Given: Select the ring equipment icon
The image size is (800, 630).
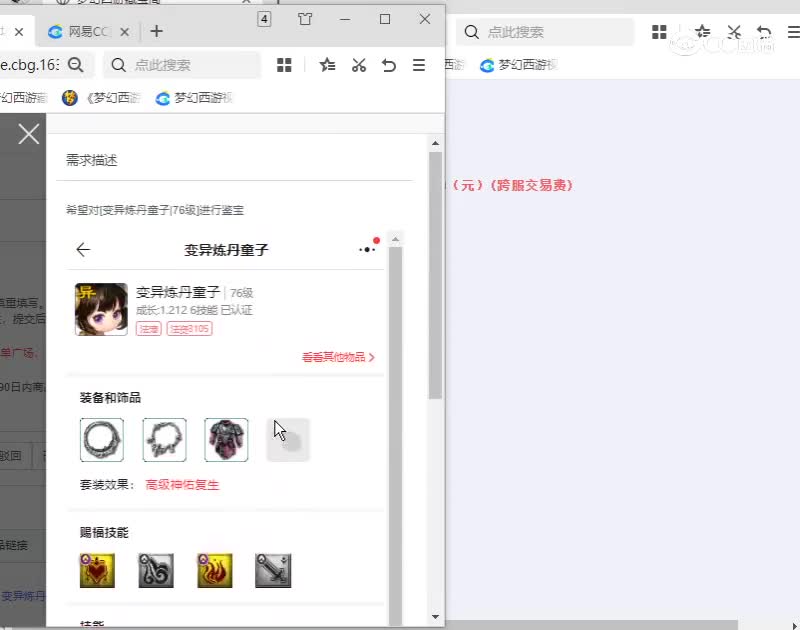Looking at the screenshot, I should (102, 440).
